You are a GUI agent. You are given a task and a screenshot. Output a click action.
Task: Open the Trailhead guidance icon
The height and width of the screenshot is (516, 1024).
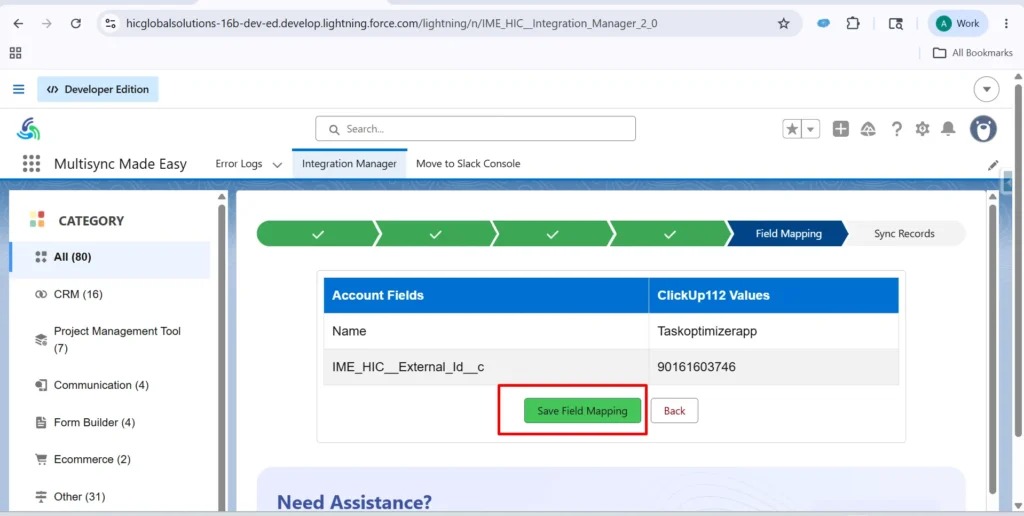[868, 129]
